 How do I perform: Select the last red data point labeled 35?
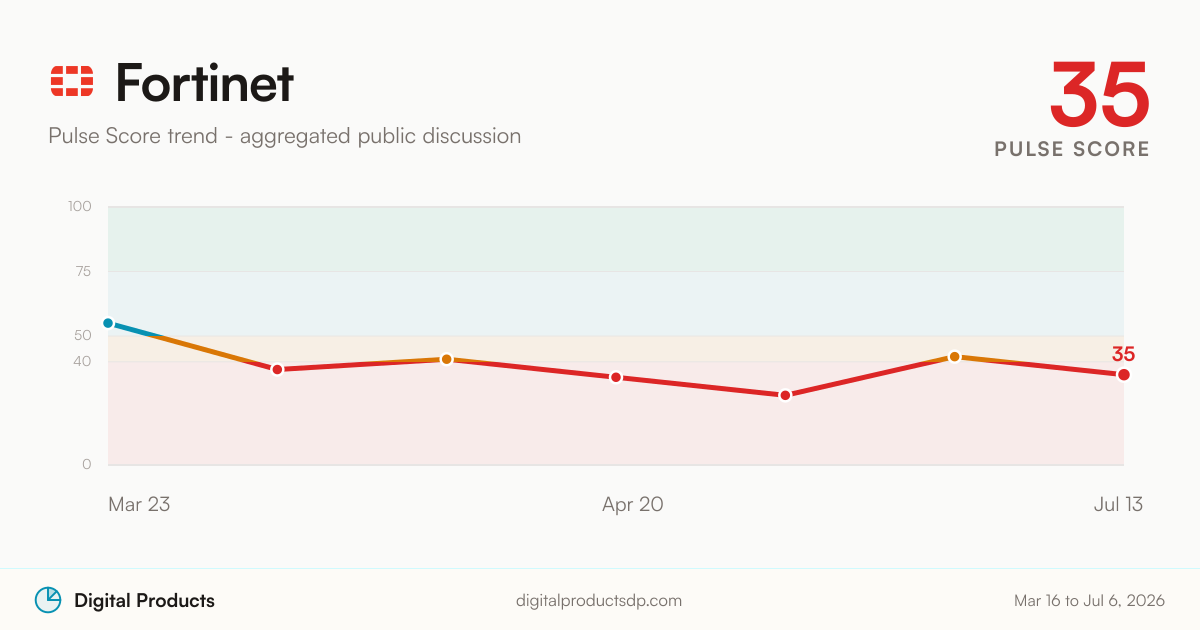point(1124,375)
